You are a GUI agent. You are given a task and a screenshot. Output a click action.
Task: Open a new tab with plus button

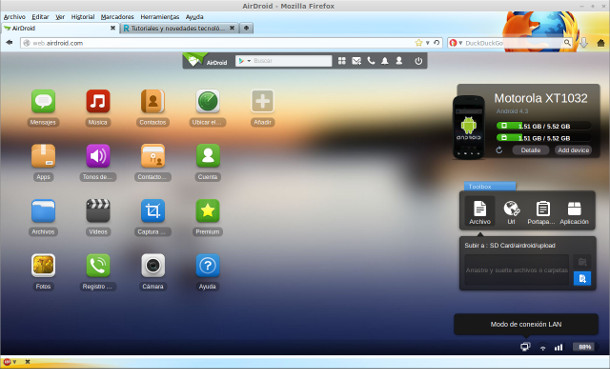click(x=246, y=28)
